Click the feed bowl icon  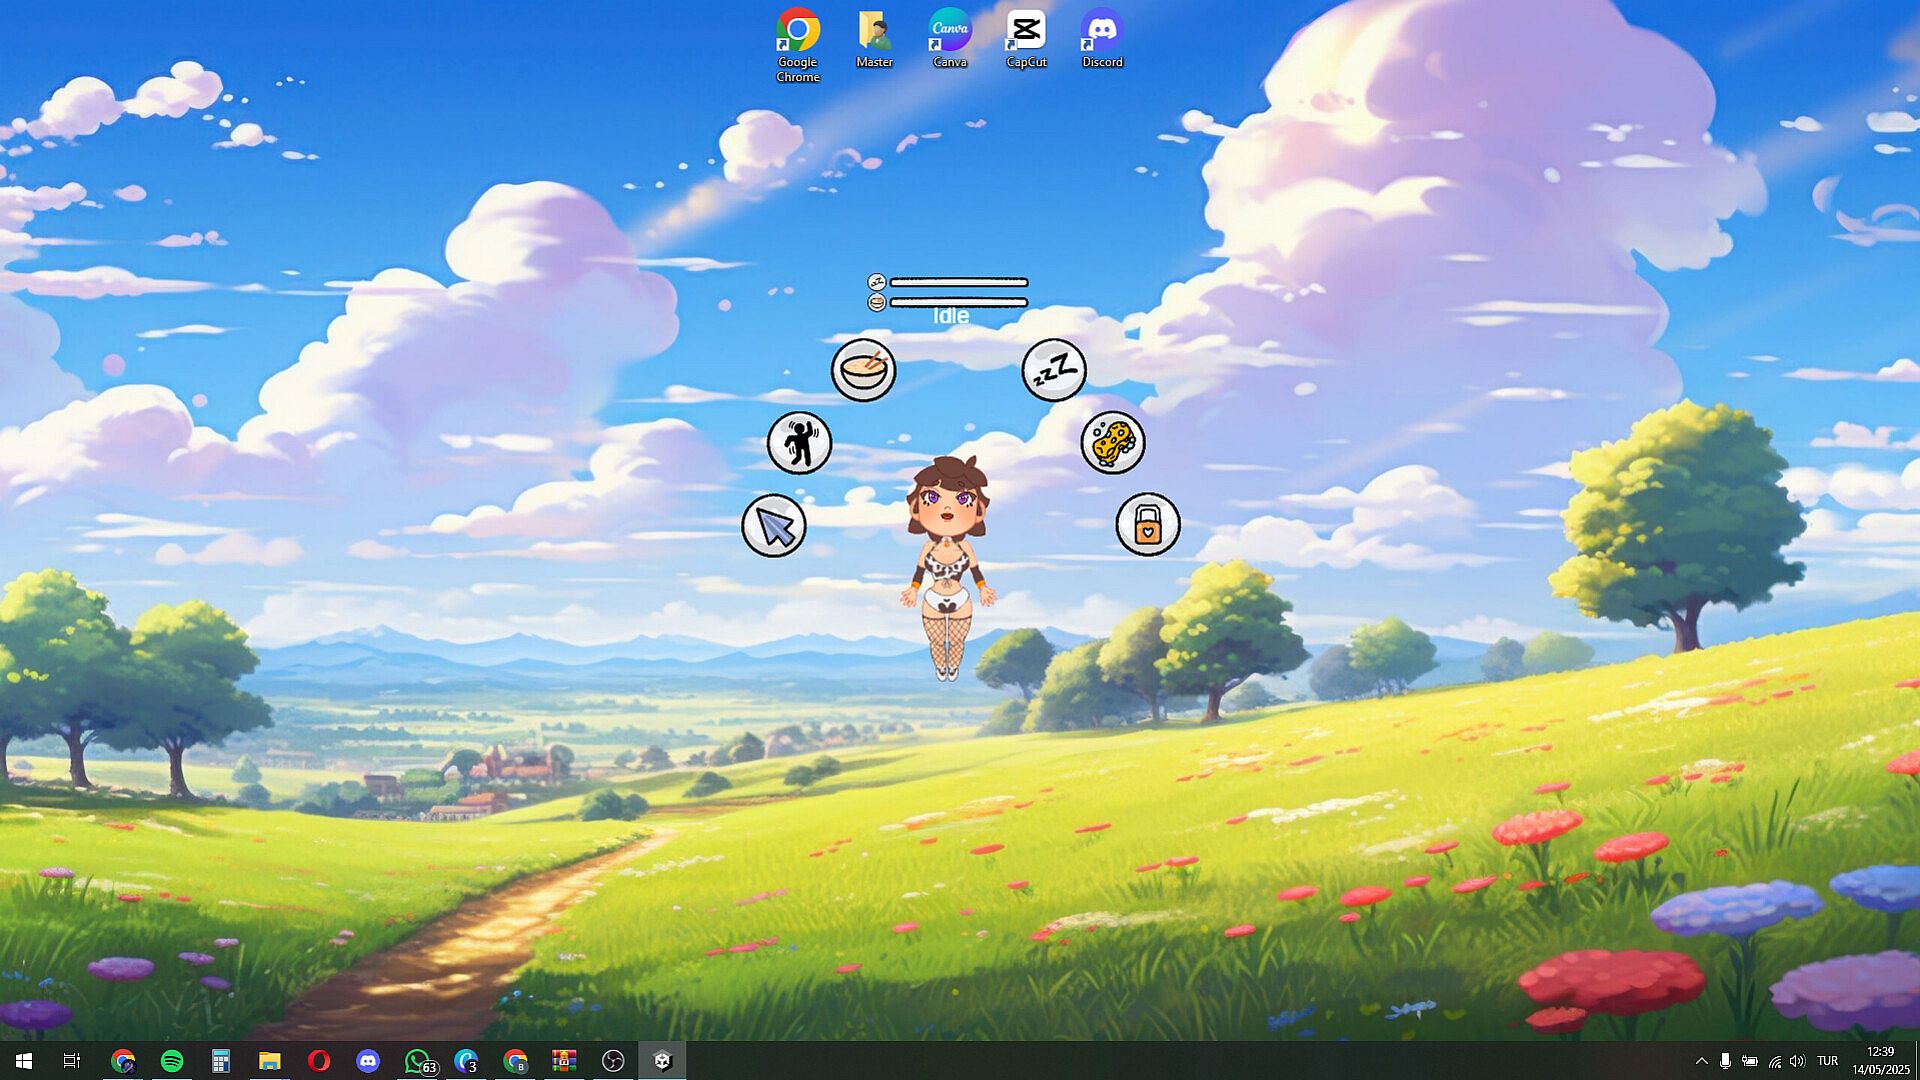pyautogui.click(x=863, y=370)
